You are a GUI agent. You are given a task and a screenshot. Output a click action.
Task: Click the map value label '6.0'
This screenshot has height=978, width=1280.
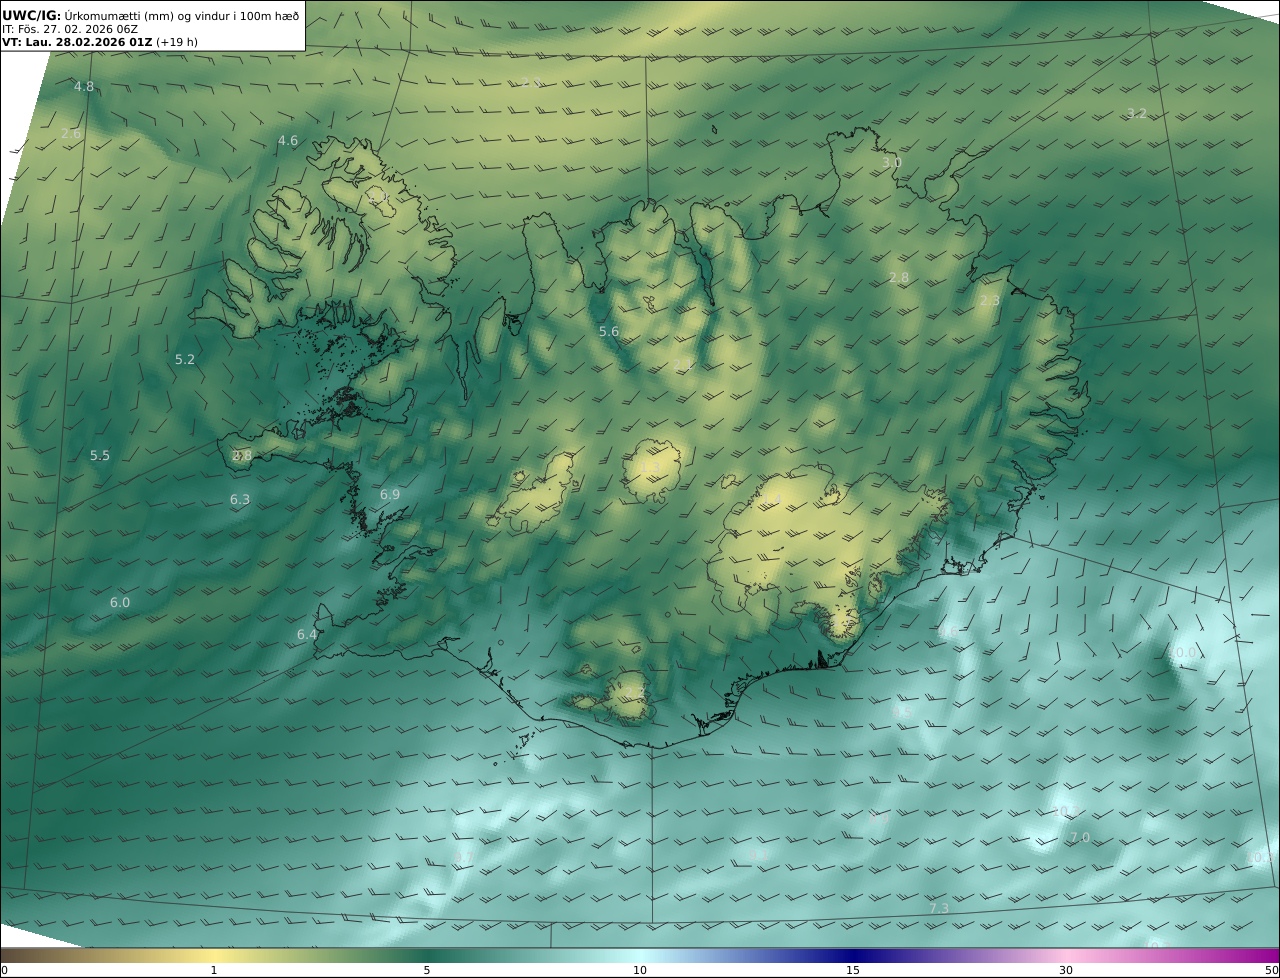click(120, 603)
